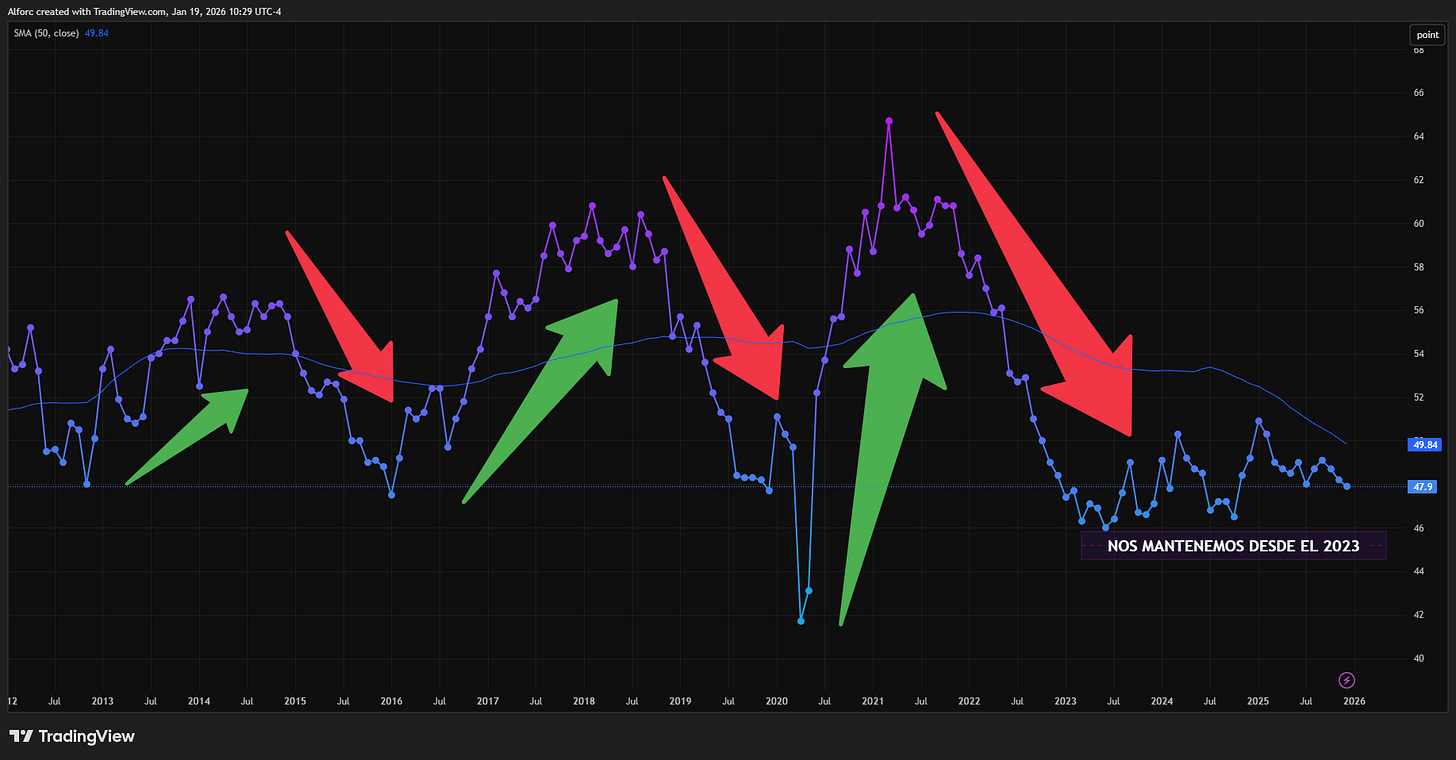This screenshot has width=1456, height=760.
Task: Click the 66 level on price axis
Action: point(1418,93)
